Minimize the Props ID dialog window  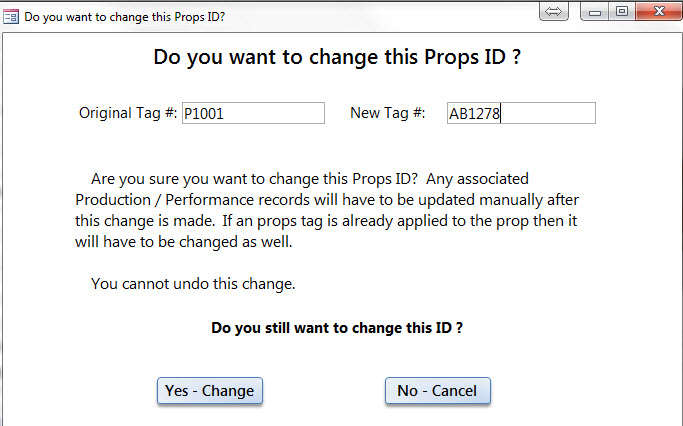click(x=595, y=12)
